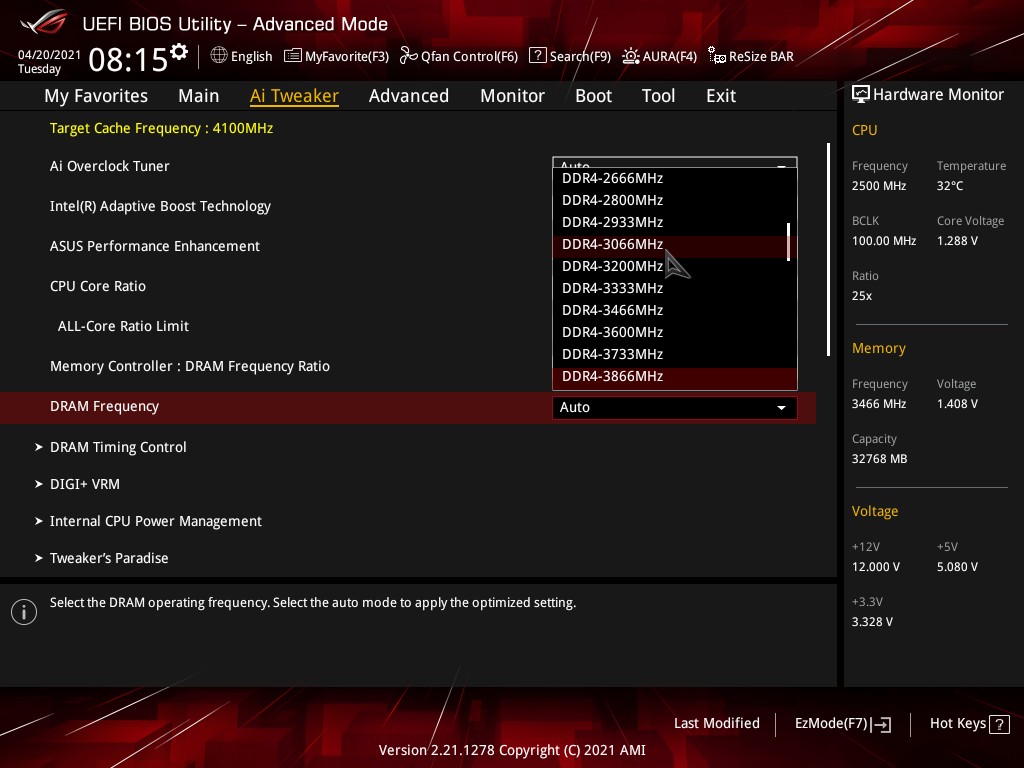Click the globe language icon
Screen dimensions: 1024x768
[219, 56]
